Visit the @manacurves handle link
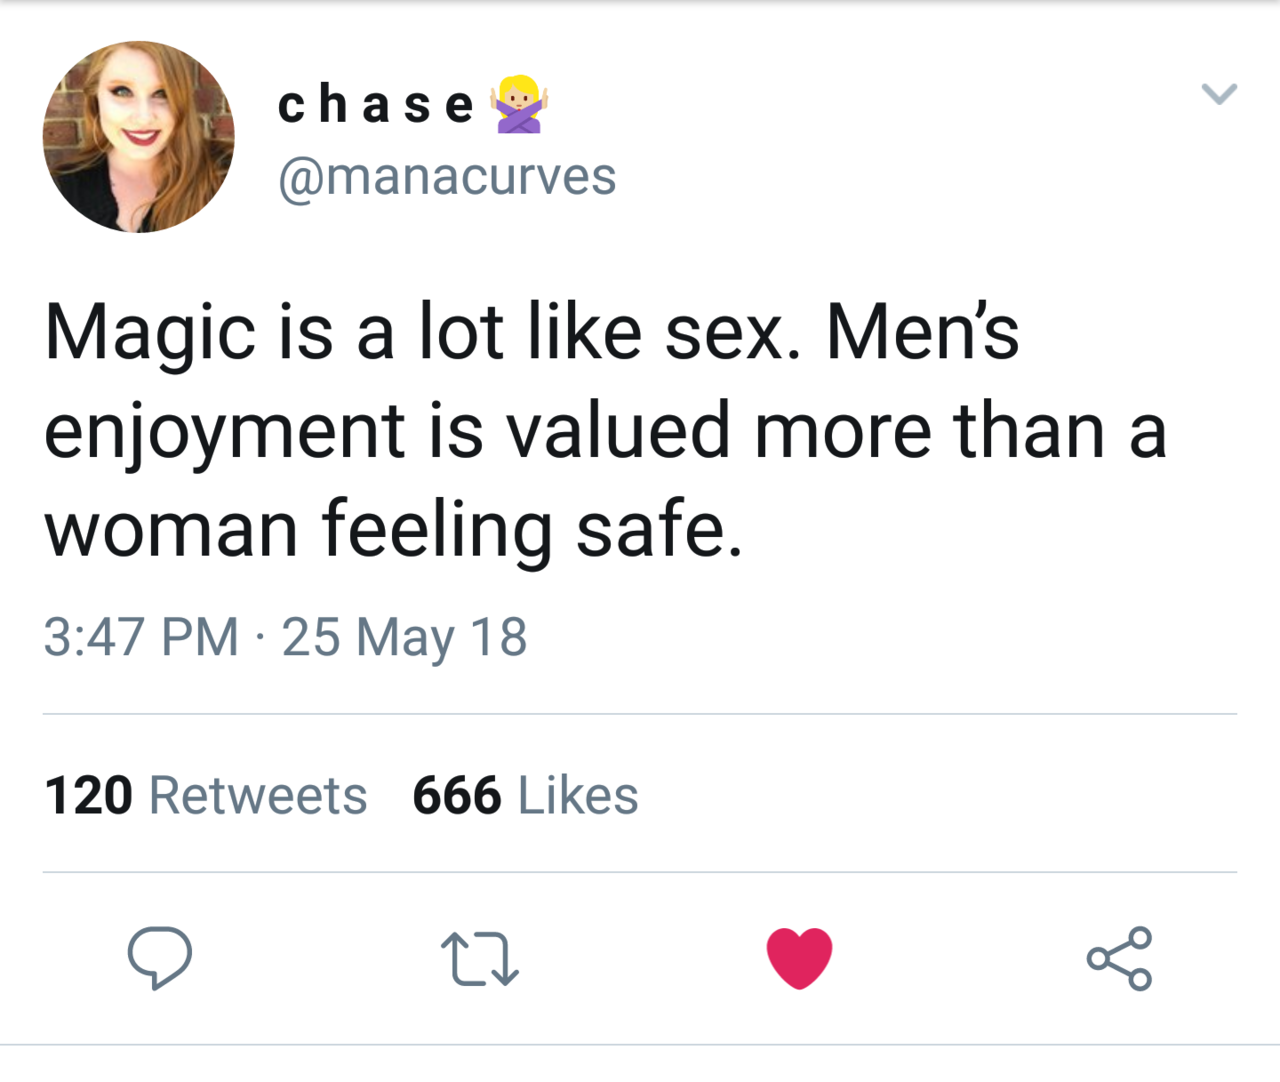The height and width of the screenshot is (1082, 1280). [x=446, y=177]
